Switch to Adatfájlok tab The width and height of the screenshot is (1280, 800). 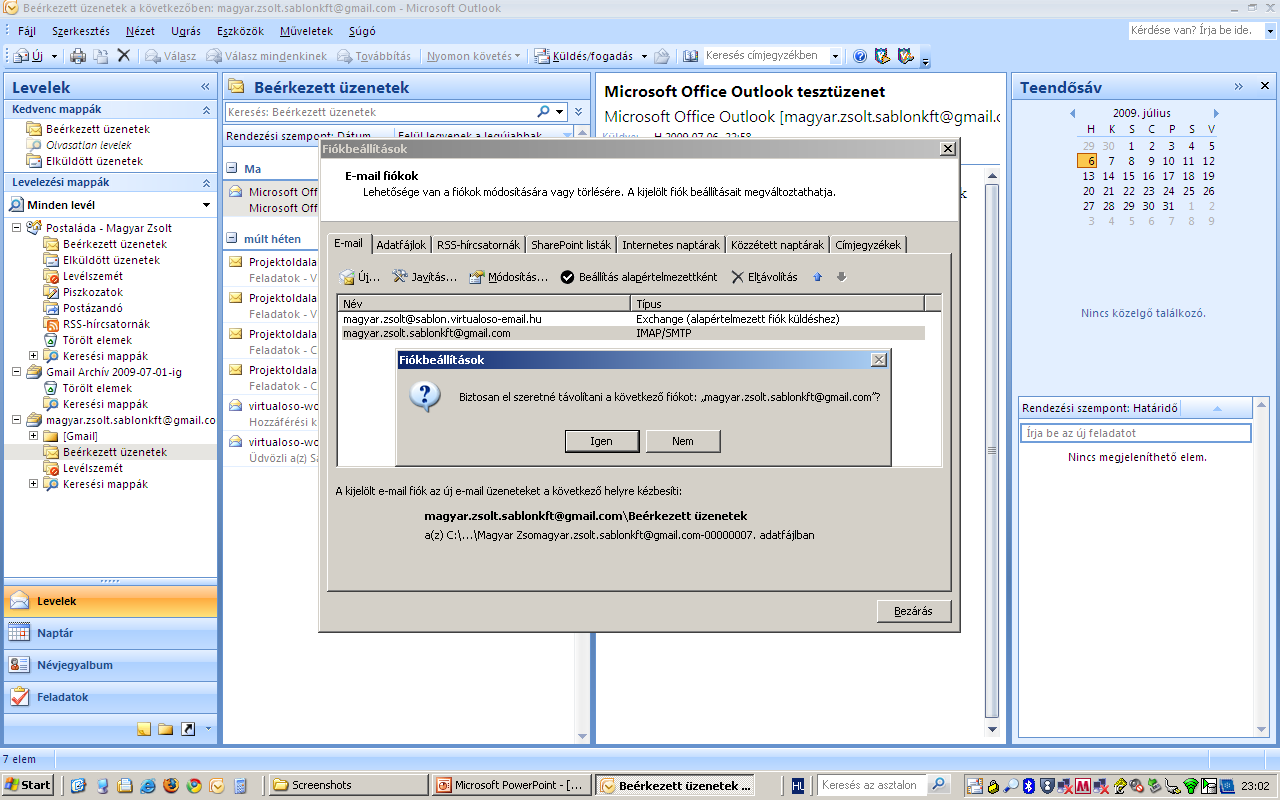(x=401, y=245)
